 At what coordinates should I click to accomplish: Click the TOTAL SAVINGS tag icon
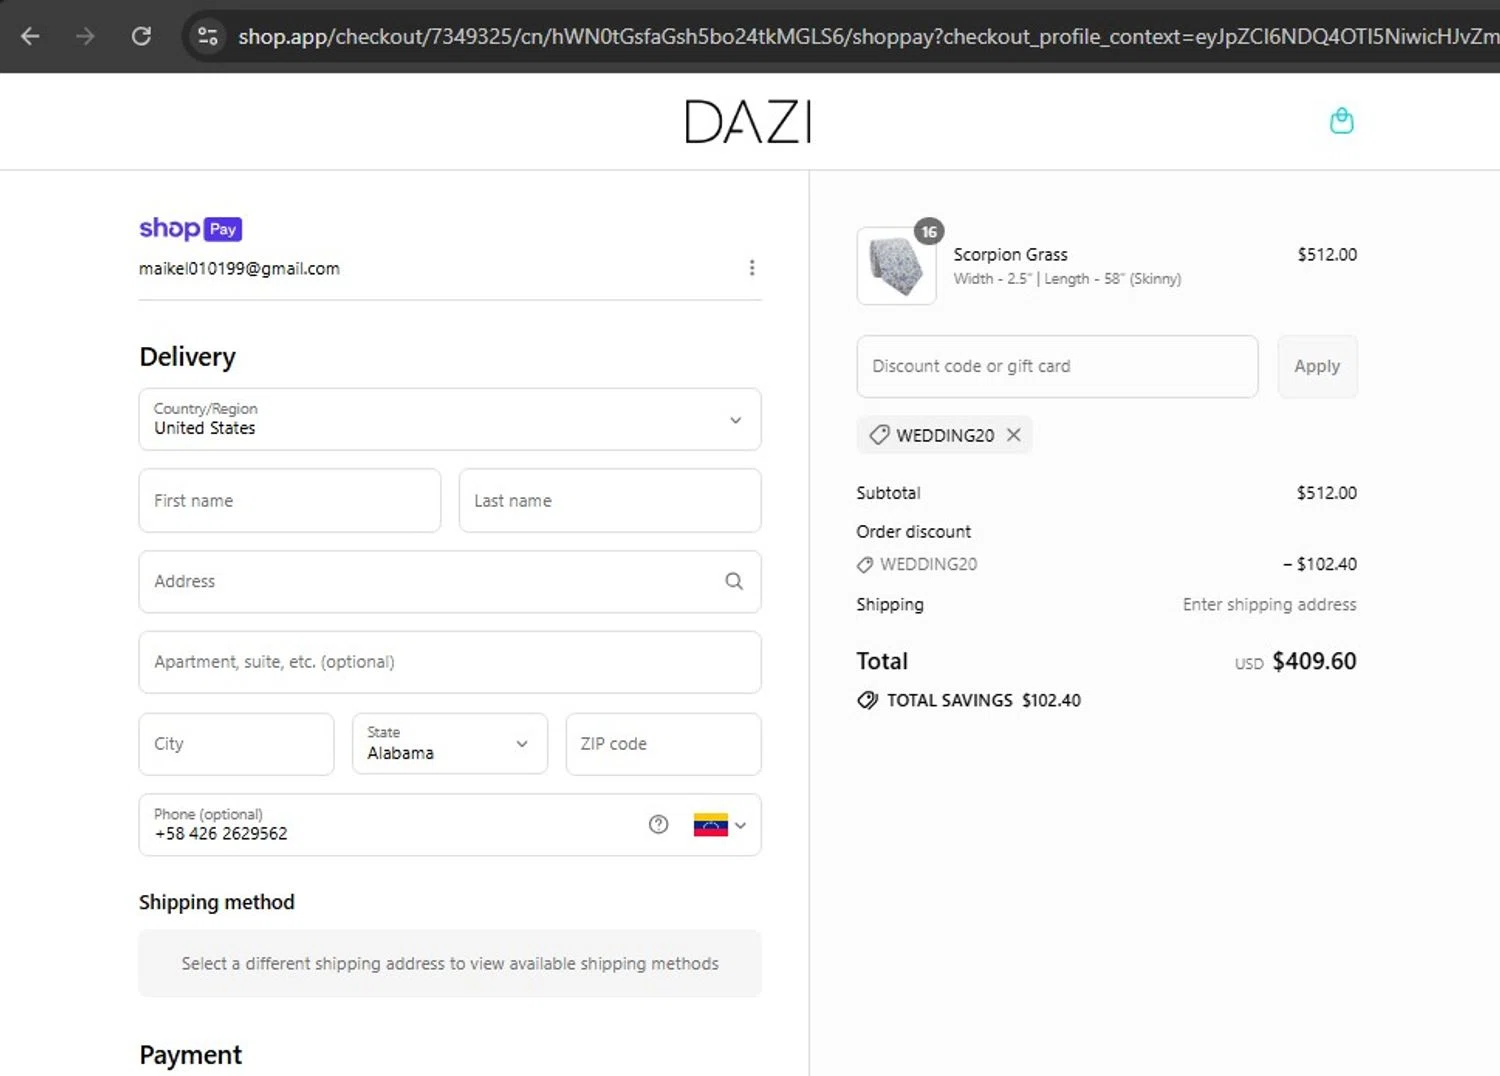pyautogui.click(x=867, y=700)
